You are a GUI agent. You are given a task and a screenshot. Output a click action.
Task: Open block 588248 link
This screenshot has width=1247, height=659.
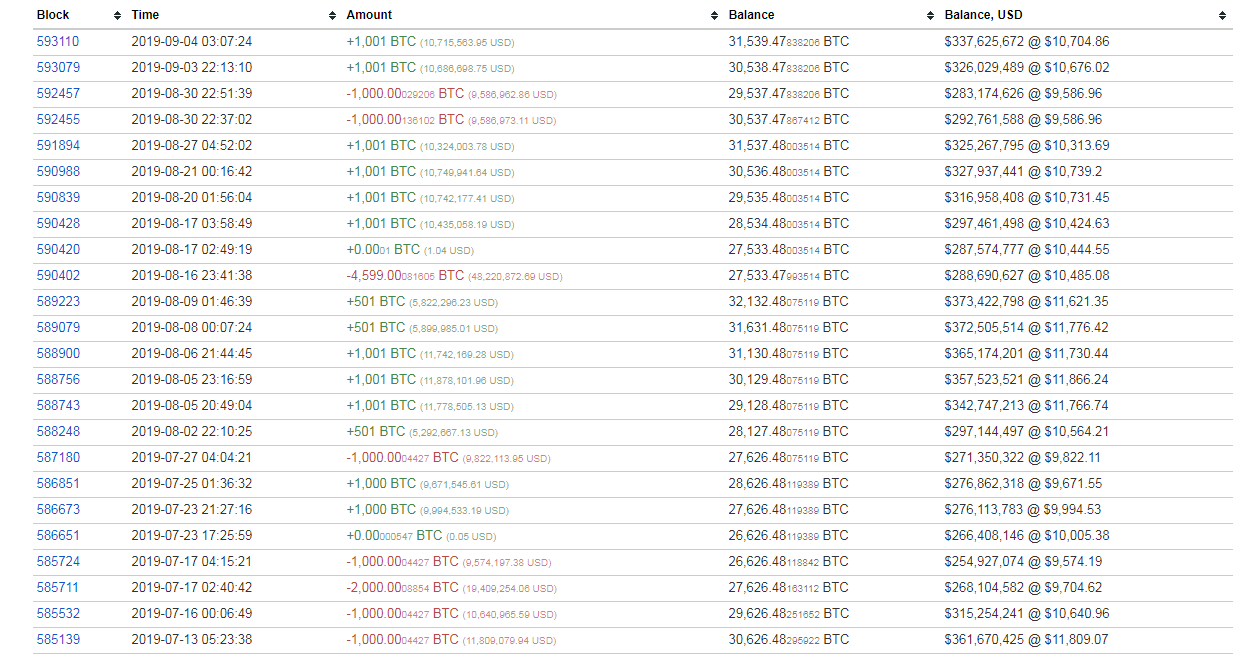pos(58,432)
